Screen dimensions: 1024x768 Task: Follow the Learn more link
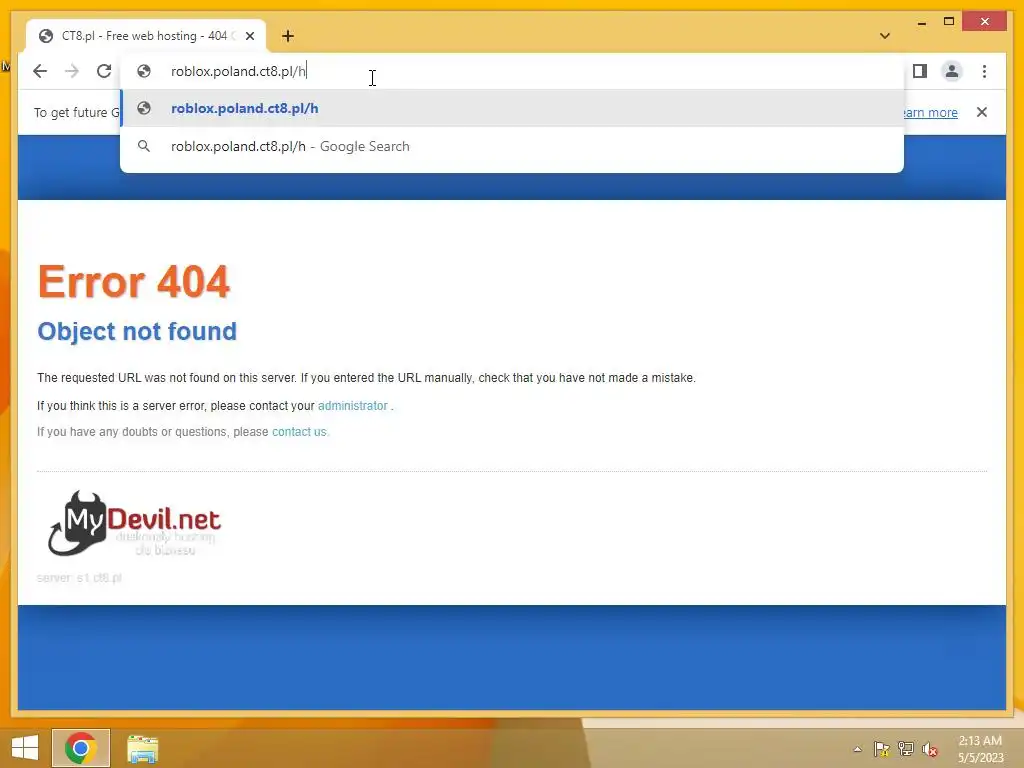click(x=930, y=112)
